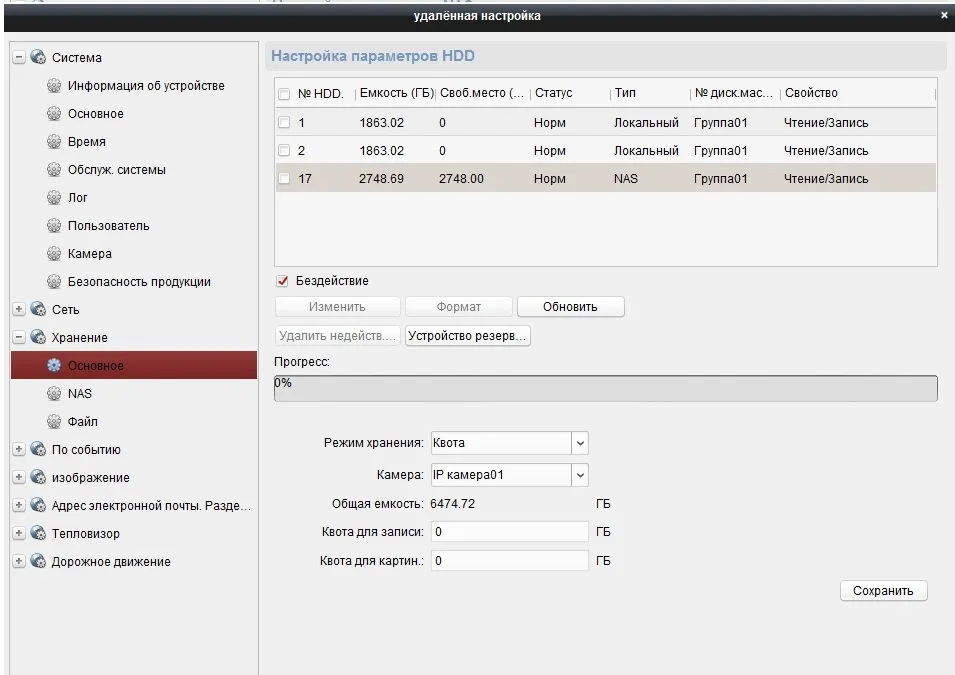Click the globe icon beside Сеть

pyautogui.click(x=38, y=310)
